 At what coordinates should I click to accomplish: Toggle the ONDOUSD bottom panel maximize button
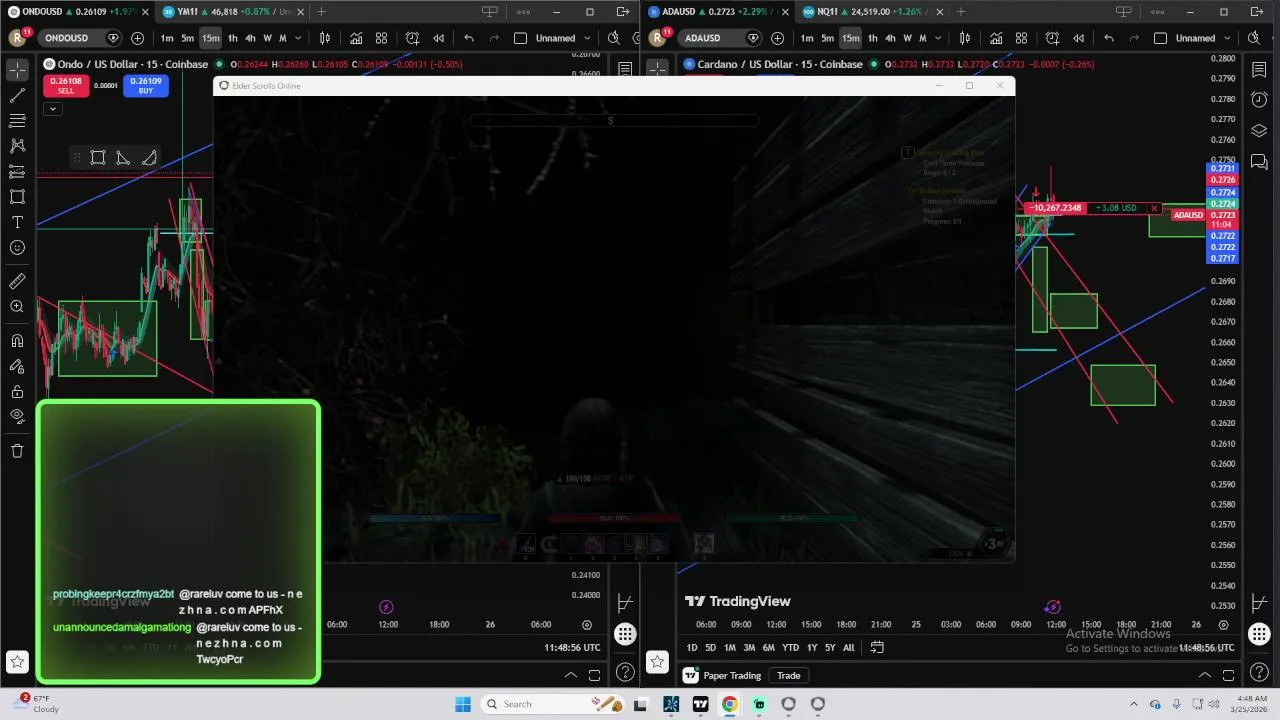[594, 676]
